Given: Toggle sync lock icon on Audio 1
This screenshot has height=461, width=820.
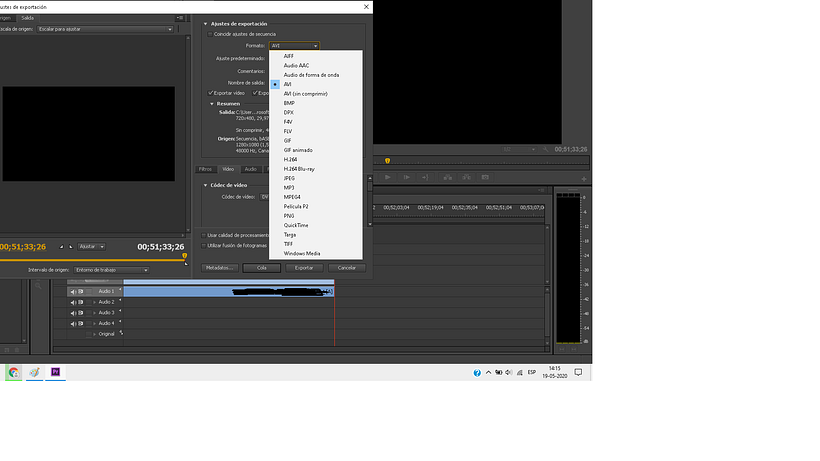Looking at the screenshot, I should (x=81, y=292).
